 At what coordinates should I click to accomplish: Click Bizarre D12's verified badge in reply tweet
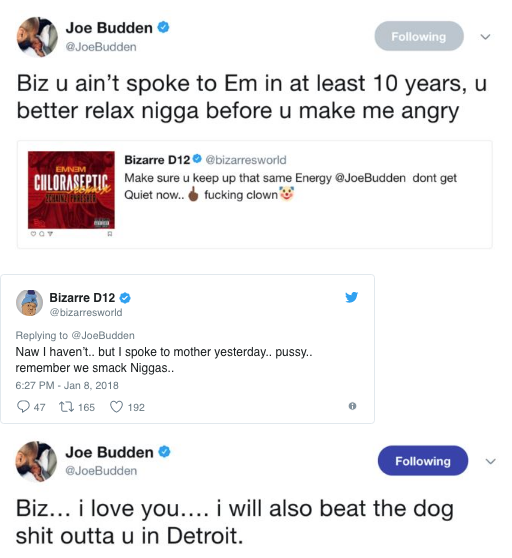tap(125, 298)
